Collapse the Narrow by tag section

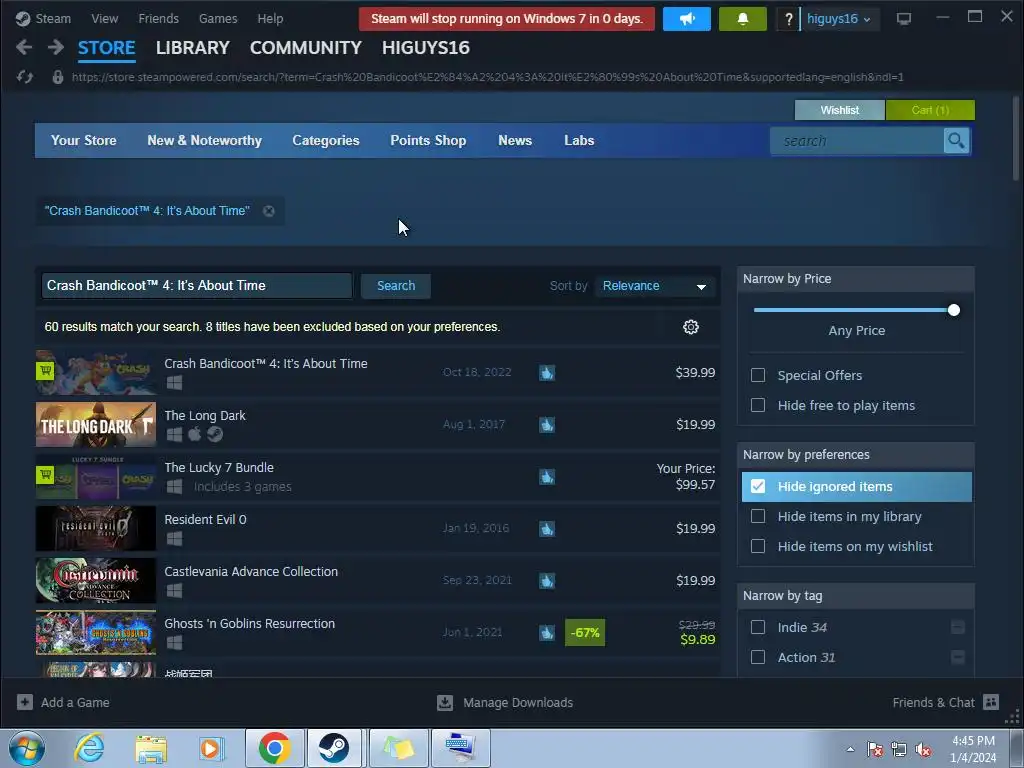[856, 596]
